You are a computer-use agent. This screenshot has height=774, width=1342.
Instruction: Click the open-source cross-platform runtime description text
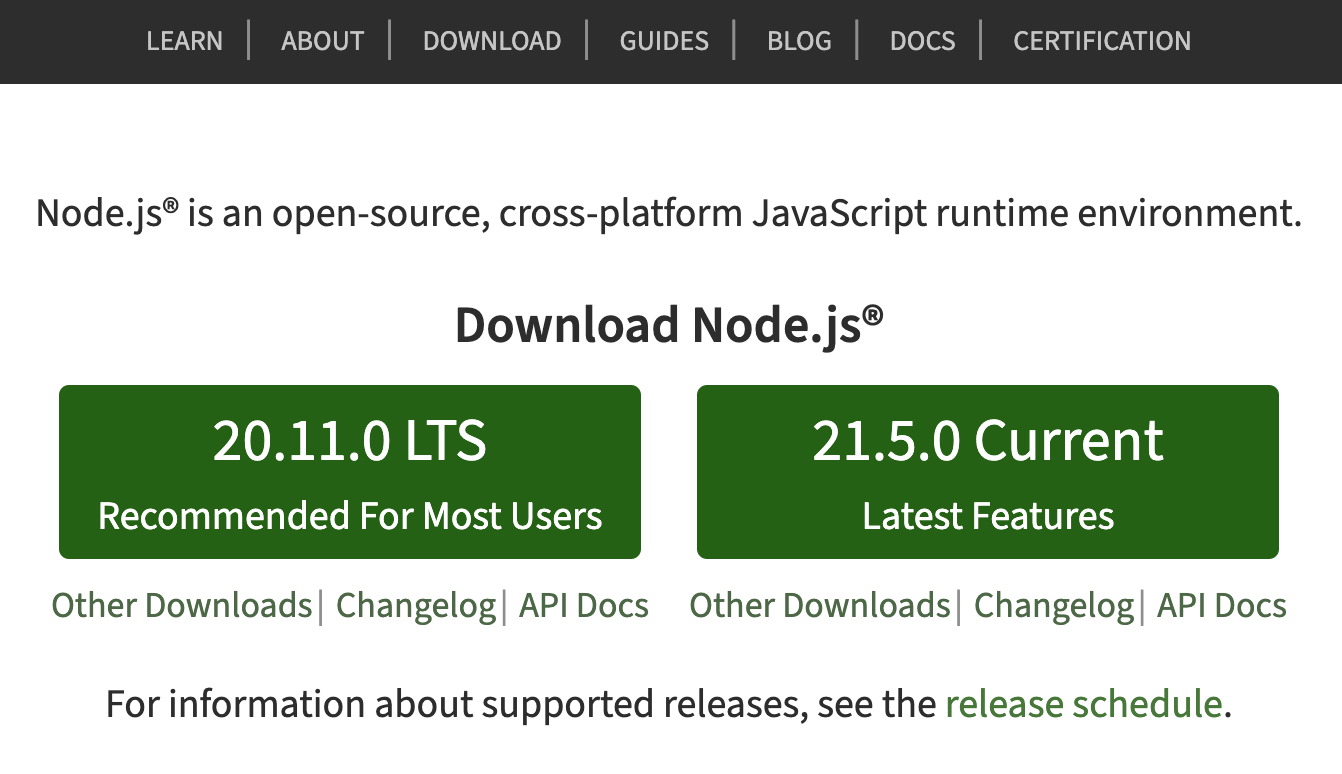point(669,214)
